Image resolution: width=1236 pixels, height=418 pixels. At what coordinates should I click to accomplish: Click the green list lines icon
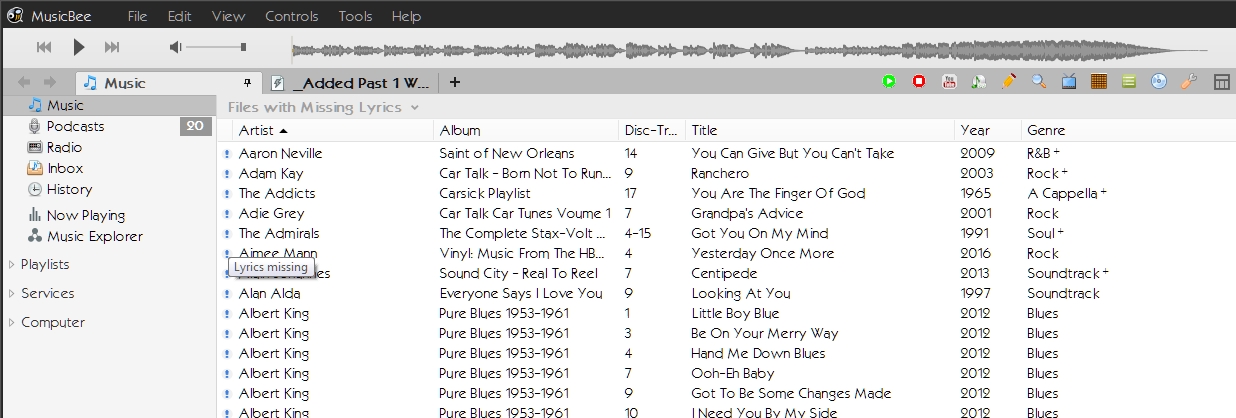pos(1129,82)
